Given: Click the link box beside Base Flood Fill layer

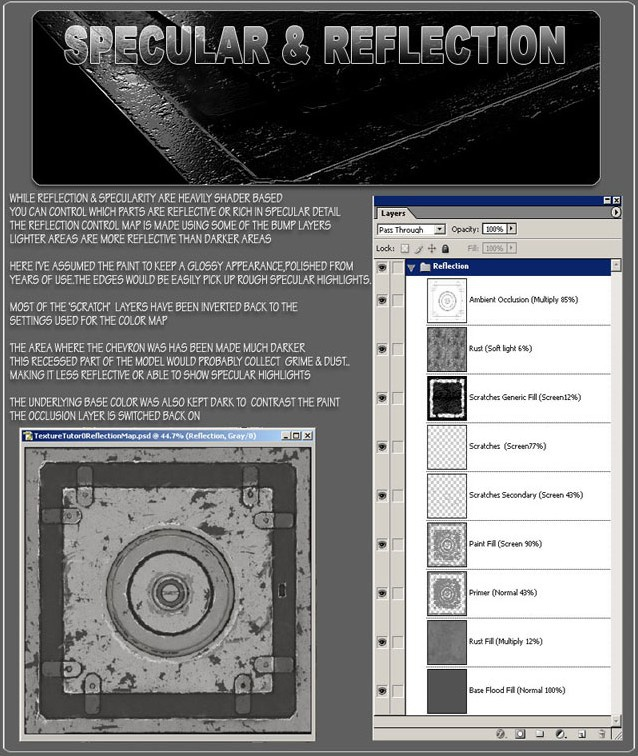Looking at the screenshot, I should pos(397,691).
